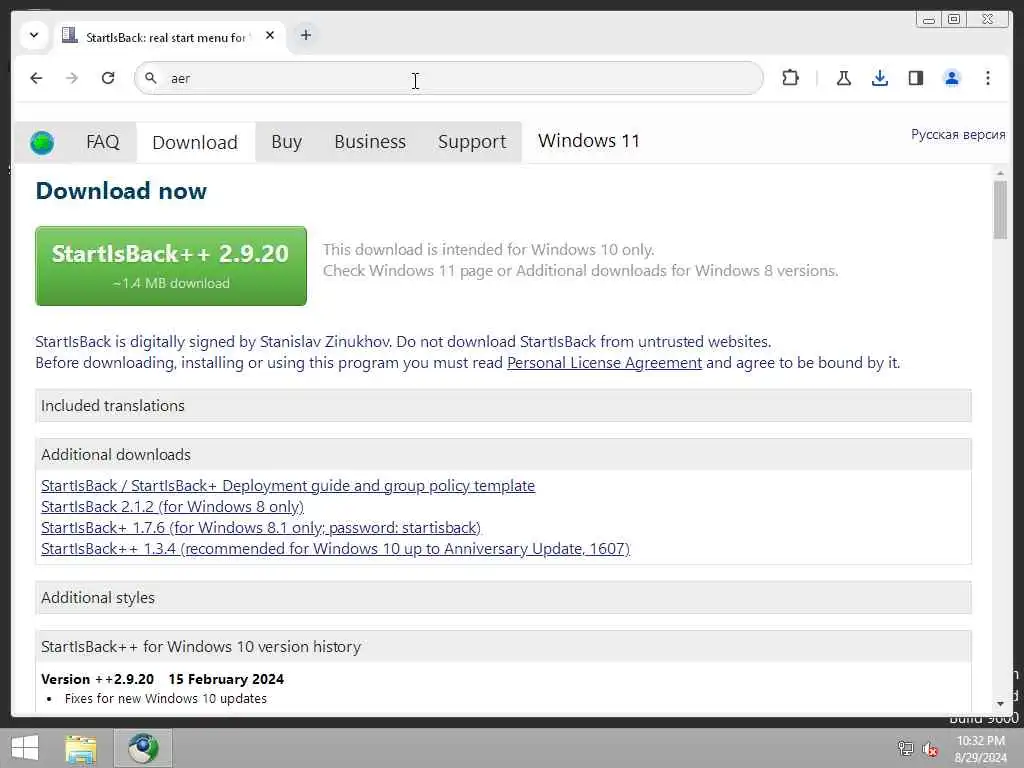Click the search magnifier in address bar
Image resolution: width=1024 pixels, height=768 pixels.
click(x=151, y=78)
